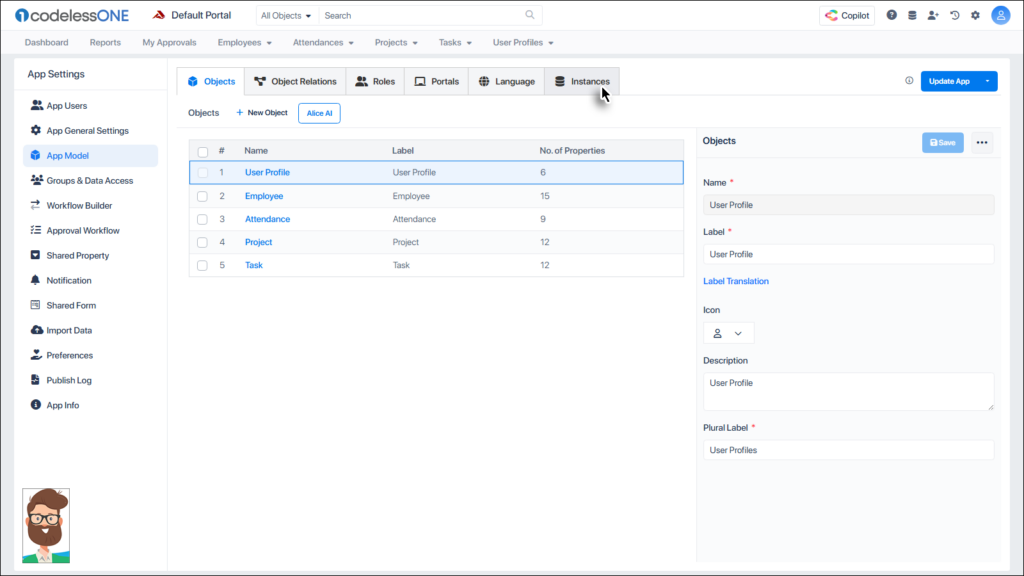Toggle the select-all checkbox in table header

coord(202,152)
